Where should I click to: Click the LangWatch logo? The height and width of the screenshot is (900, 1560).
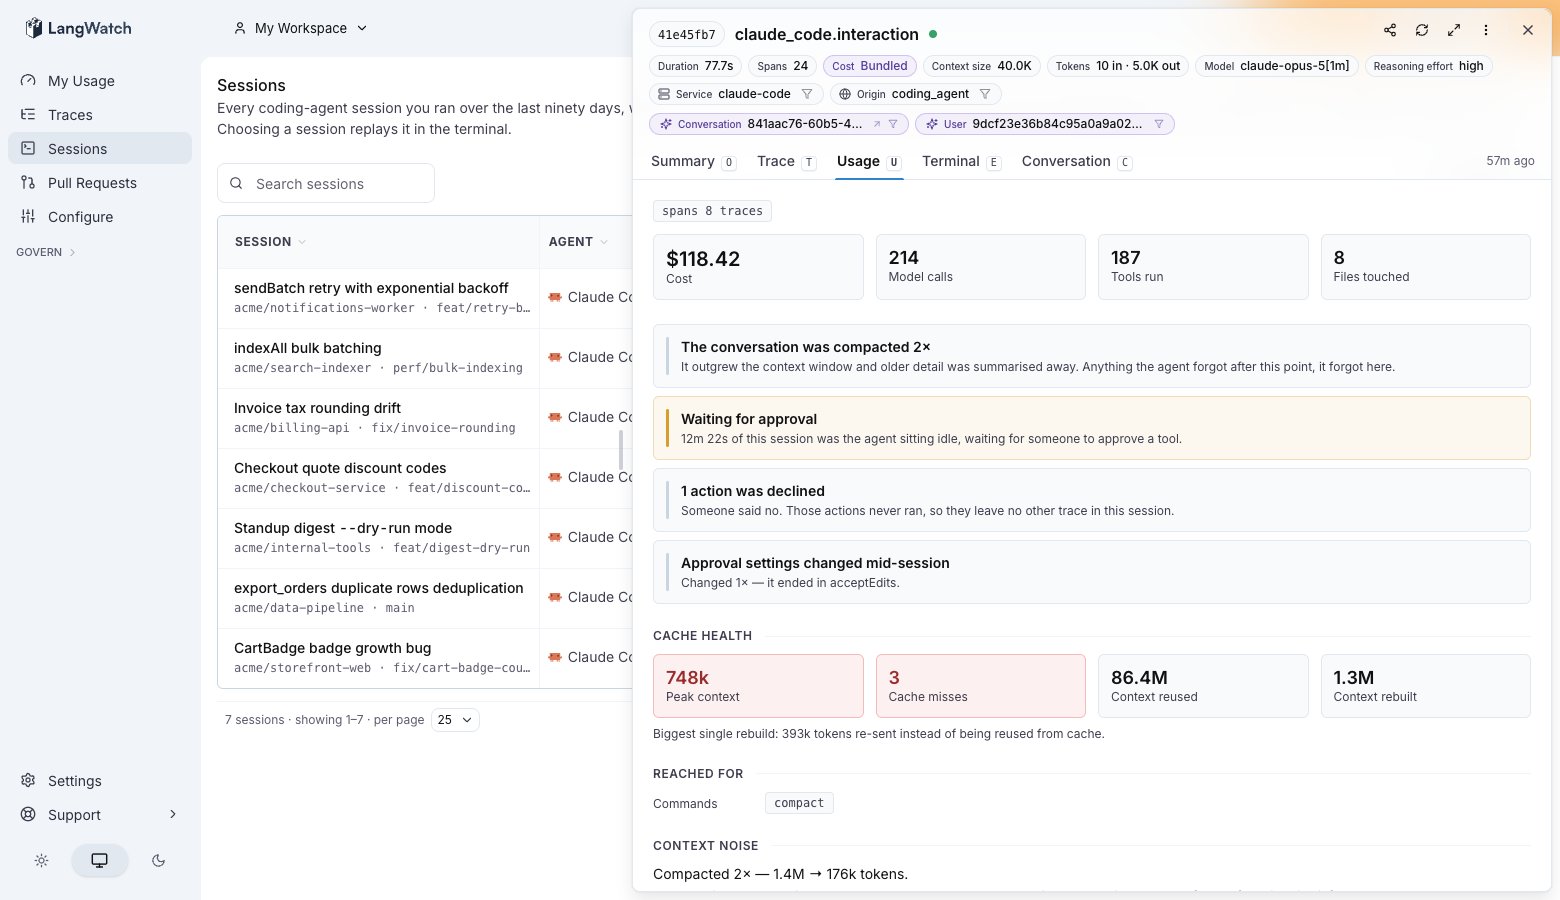78,28
